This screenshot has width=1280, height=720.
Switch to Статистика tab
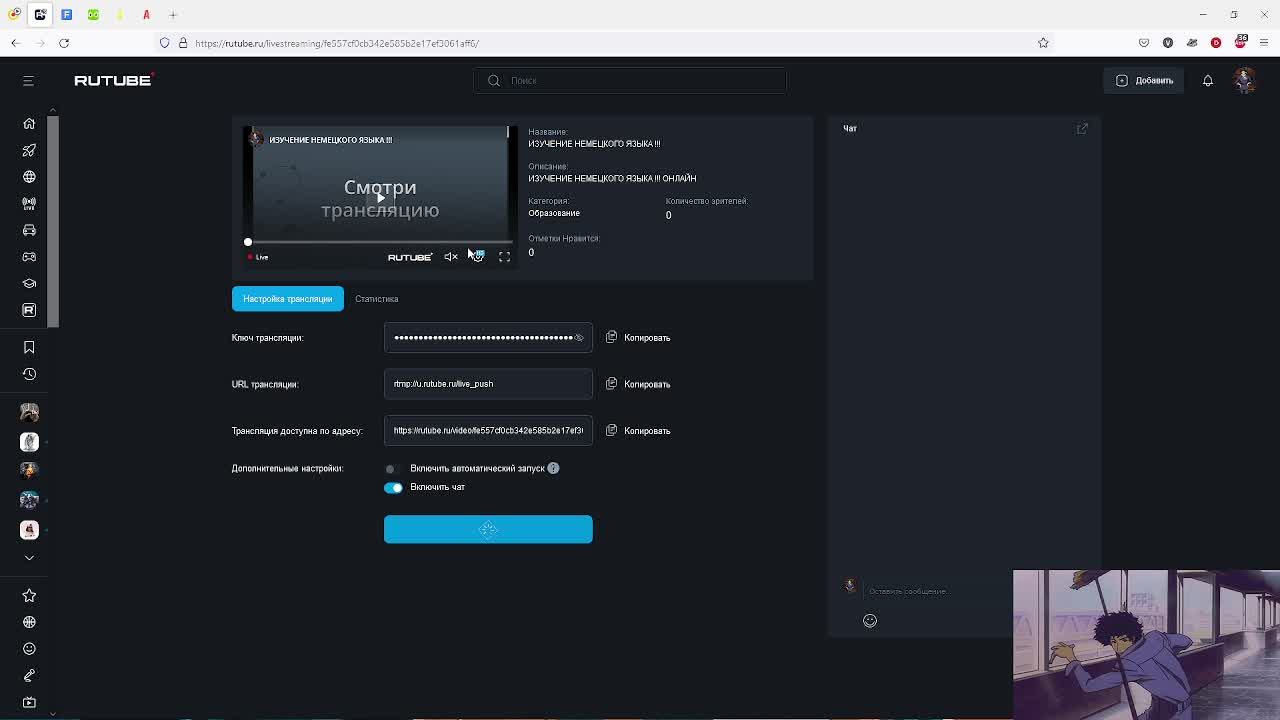click(x=376, y=299)
